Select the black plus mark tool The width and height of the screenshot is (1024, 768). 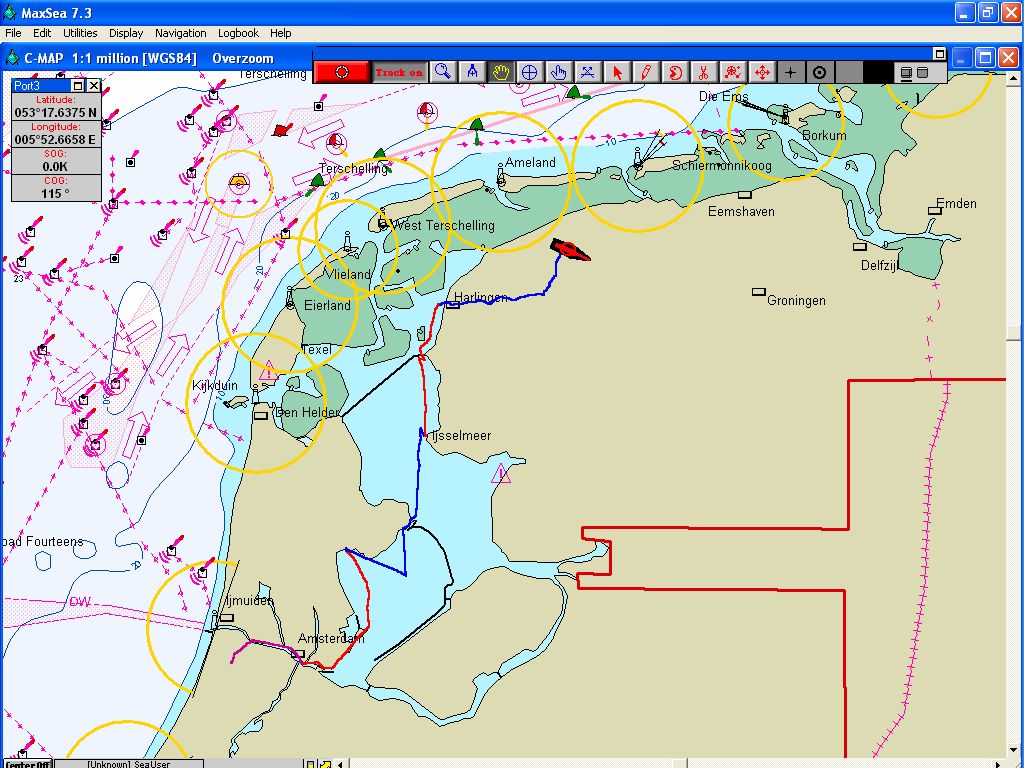point(790,72)
